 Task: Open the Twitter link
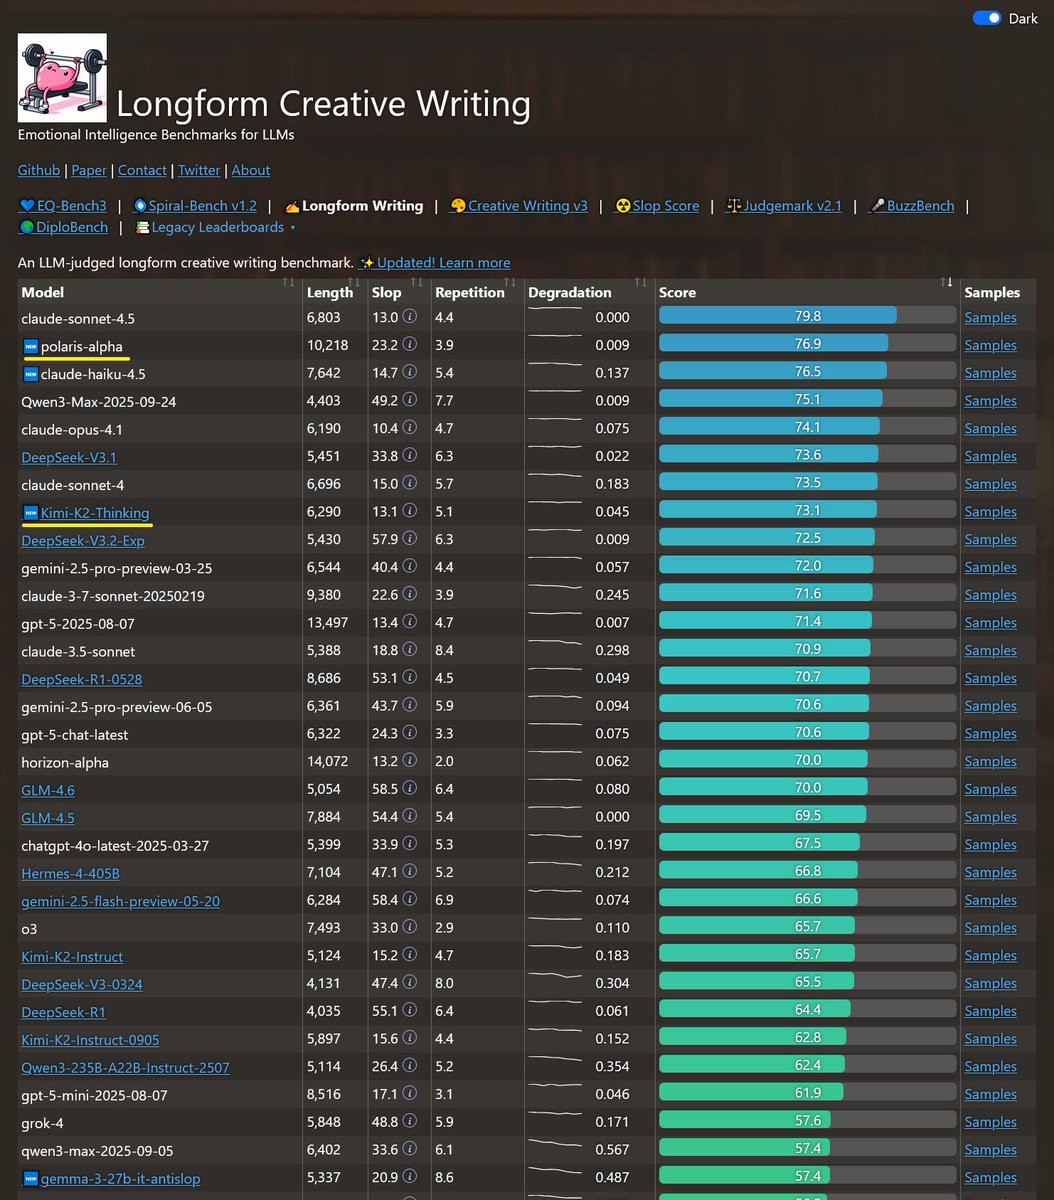pyautogui.click(x=200, y=170)
